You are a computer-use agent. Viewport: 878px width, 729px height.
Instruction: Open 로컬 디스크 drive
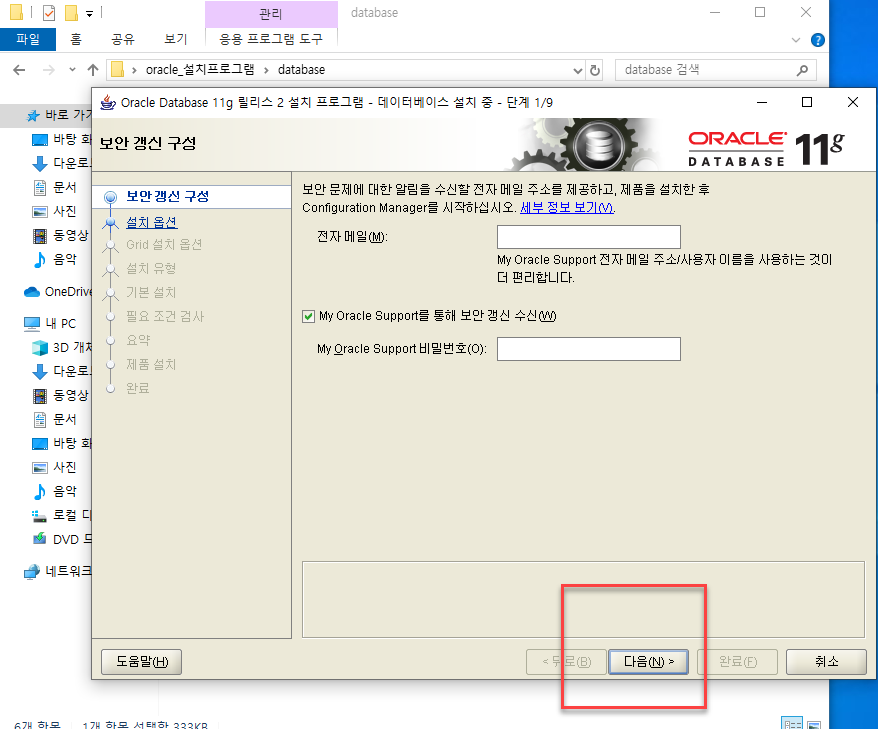61,515
